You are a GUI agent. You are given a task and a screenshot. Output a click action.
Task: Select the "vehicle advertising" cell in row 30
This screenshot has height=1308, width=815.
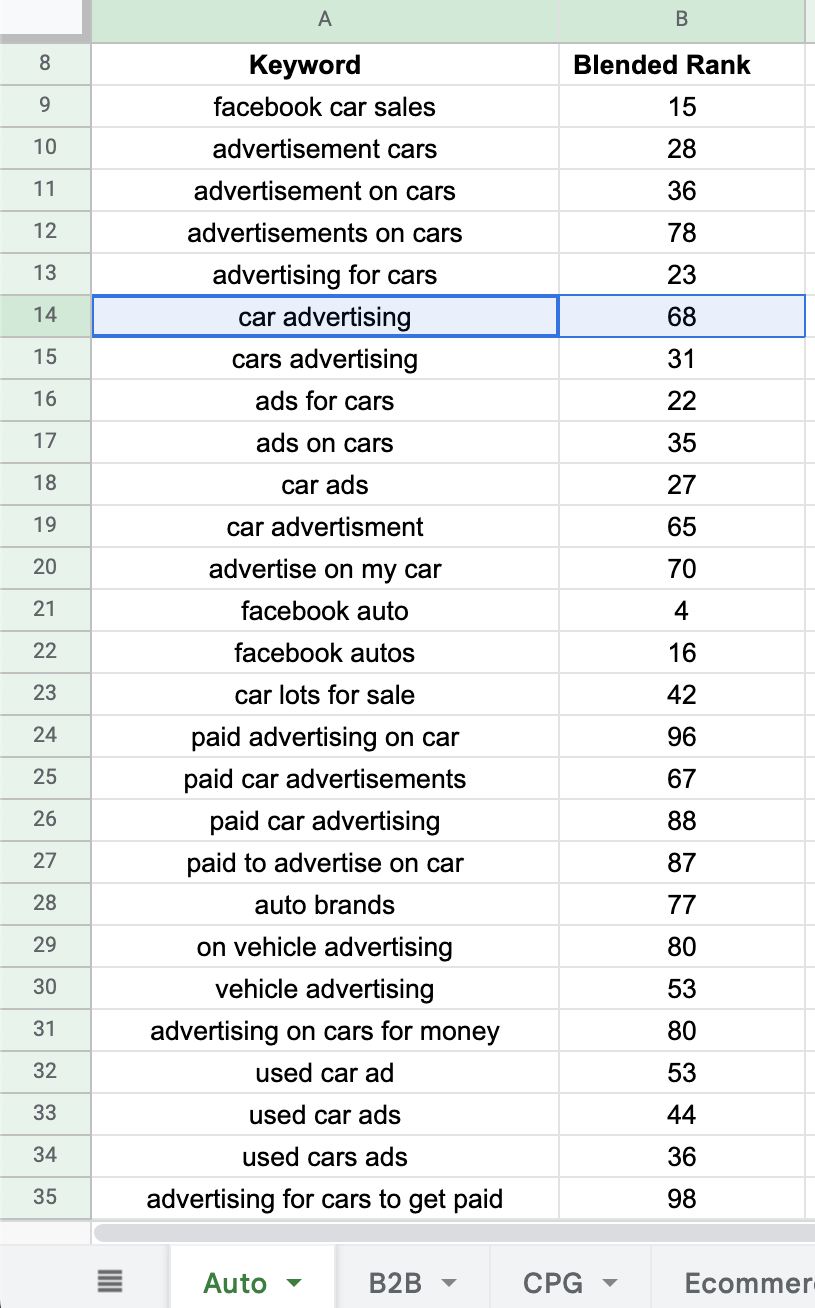coord(324,989)
